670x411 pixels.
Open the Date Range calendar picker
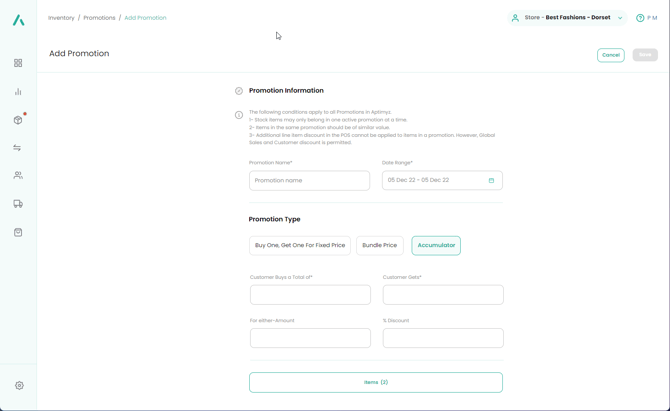491,181
